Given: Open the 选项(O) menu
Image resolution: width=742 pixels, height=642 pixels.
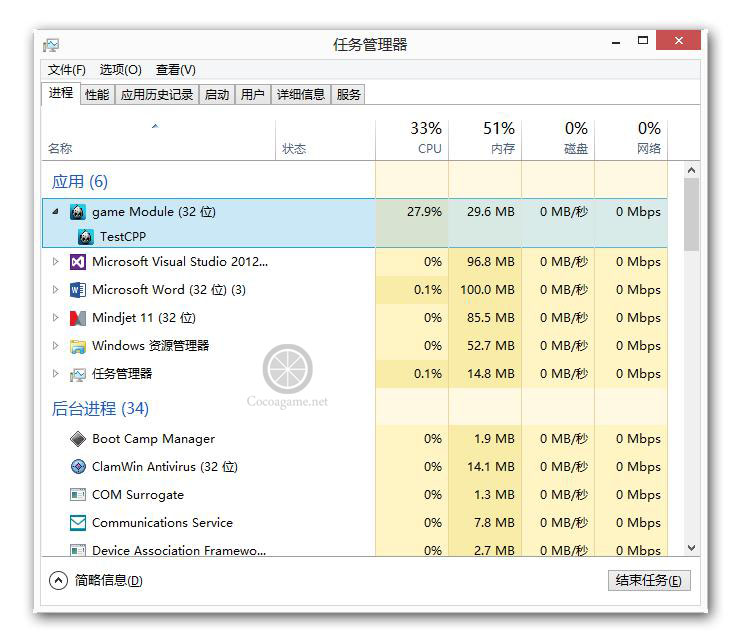Looking at the screenshot, I should click(x=121, y=70).
